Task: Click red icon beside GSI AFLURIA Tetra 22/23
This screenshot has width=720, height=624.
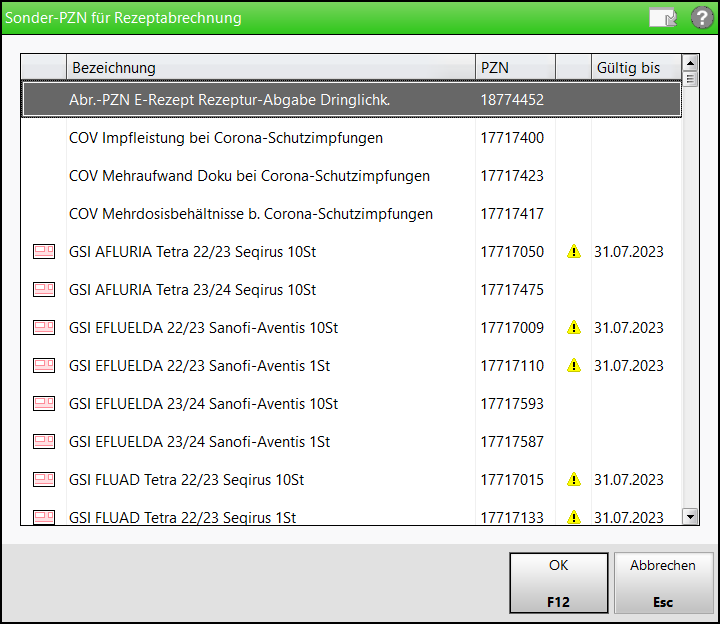Action: click(44, 252)
